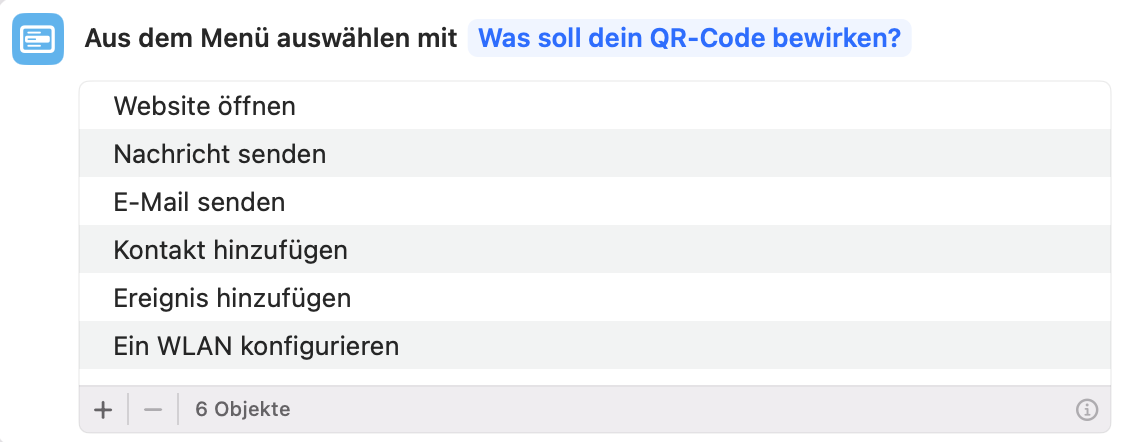Viewport: 1148px width, 442px height.
Task: Click the empty row below 'Ein WLAN konfigurieren'
Action: click(594, 378)
